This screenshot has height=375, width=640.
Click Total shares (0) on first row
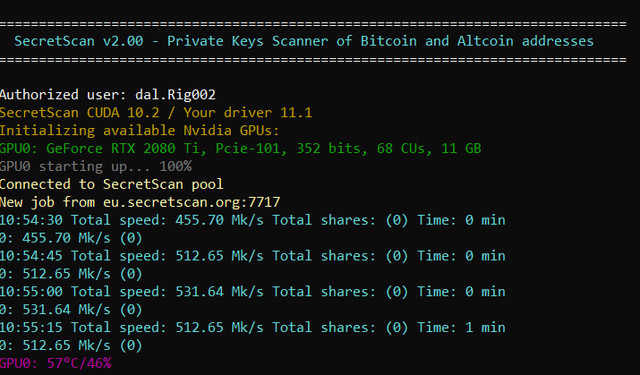click(340, 220)
